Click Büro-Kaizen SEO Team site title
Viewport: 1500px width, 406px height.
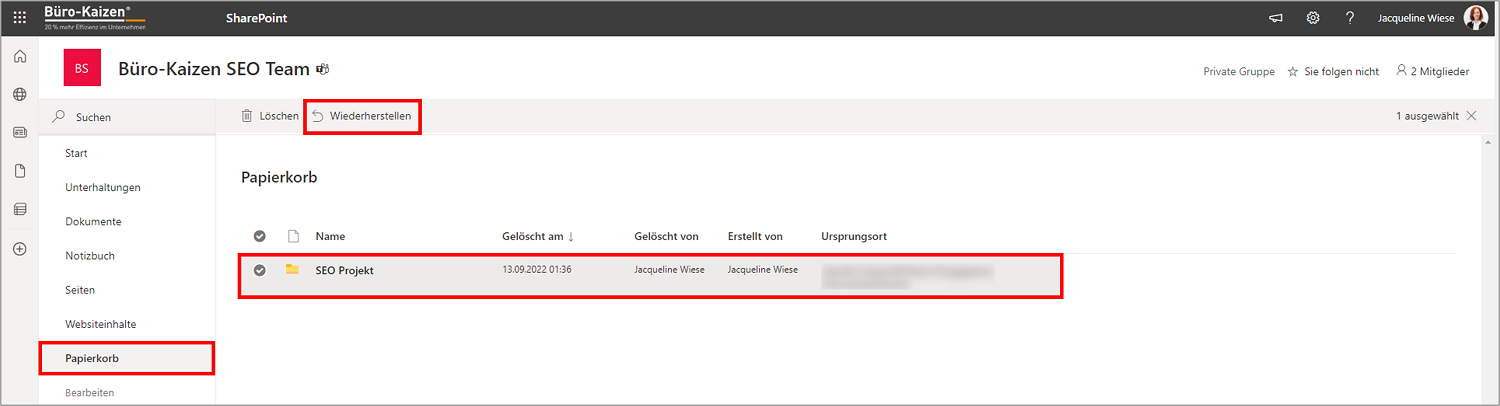(214, 69)
